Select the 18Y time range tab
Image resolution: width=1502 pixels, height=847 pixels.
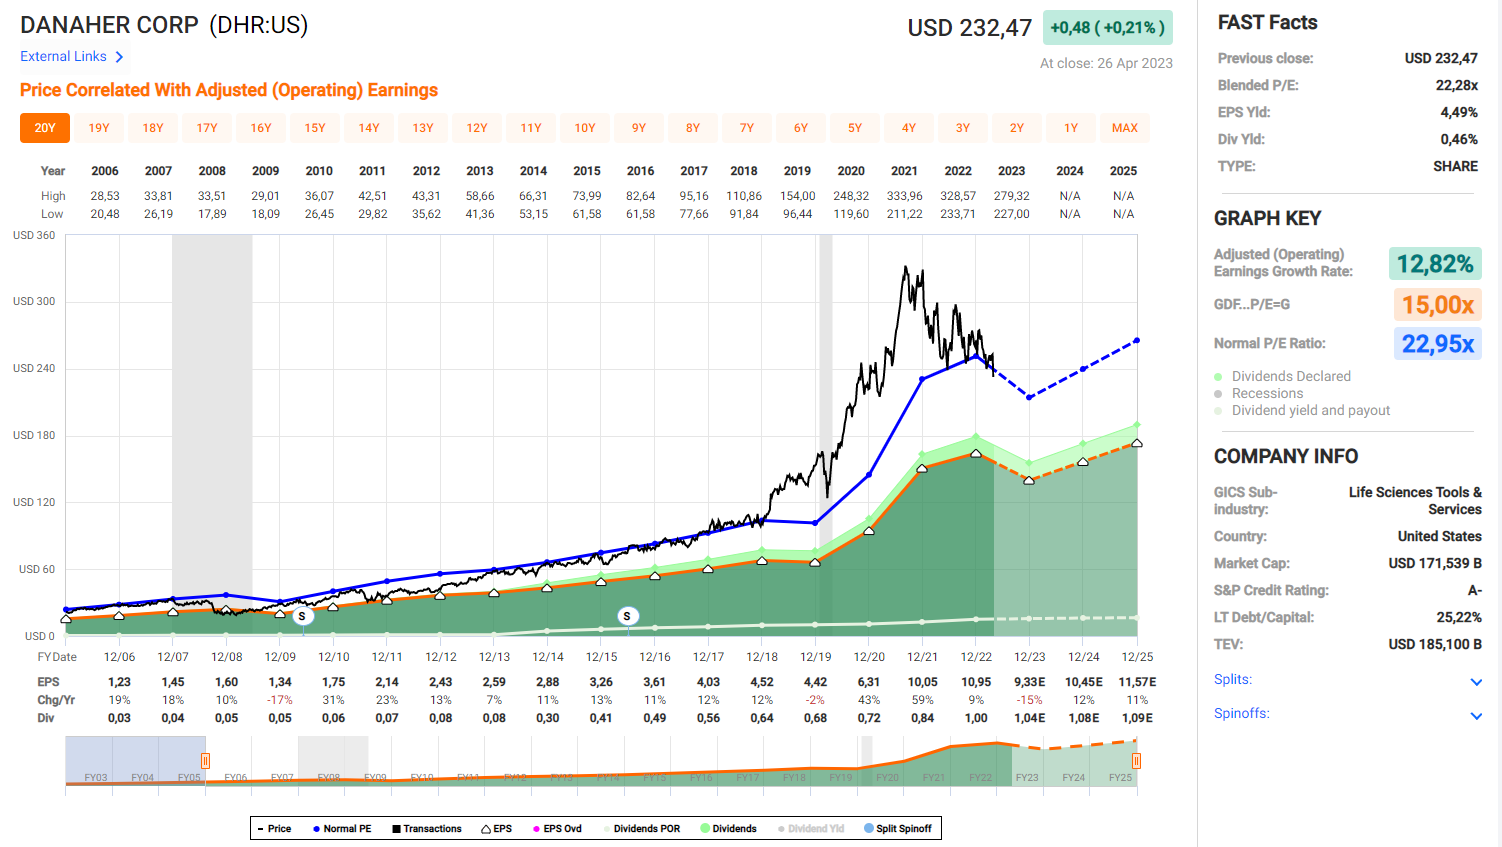coord(153,128)
